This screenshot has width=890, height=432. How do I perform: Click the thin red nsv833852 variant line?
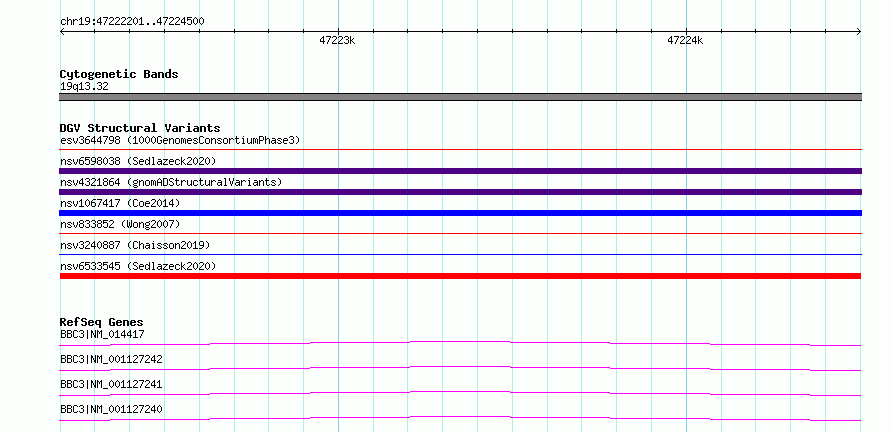(460, 234)
